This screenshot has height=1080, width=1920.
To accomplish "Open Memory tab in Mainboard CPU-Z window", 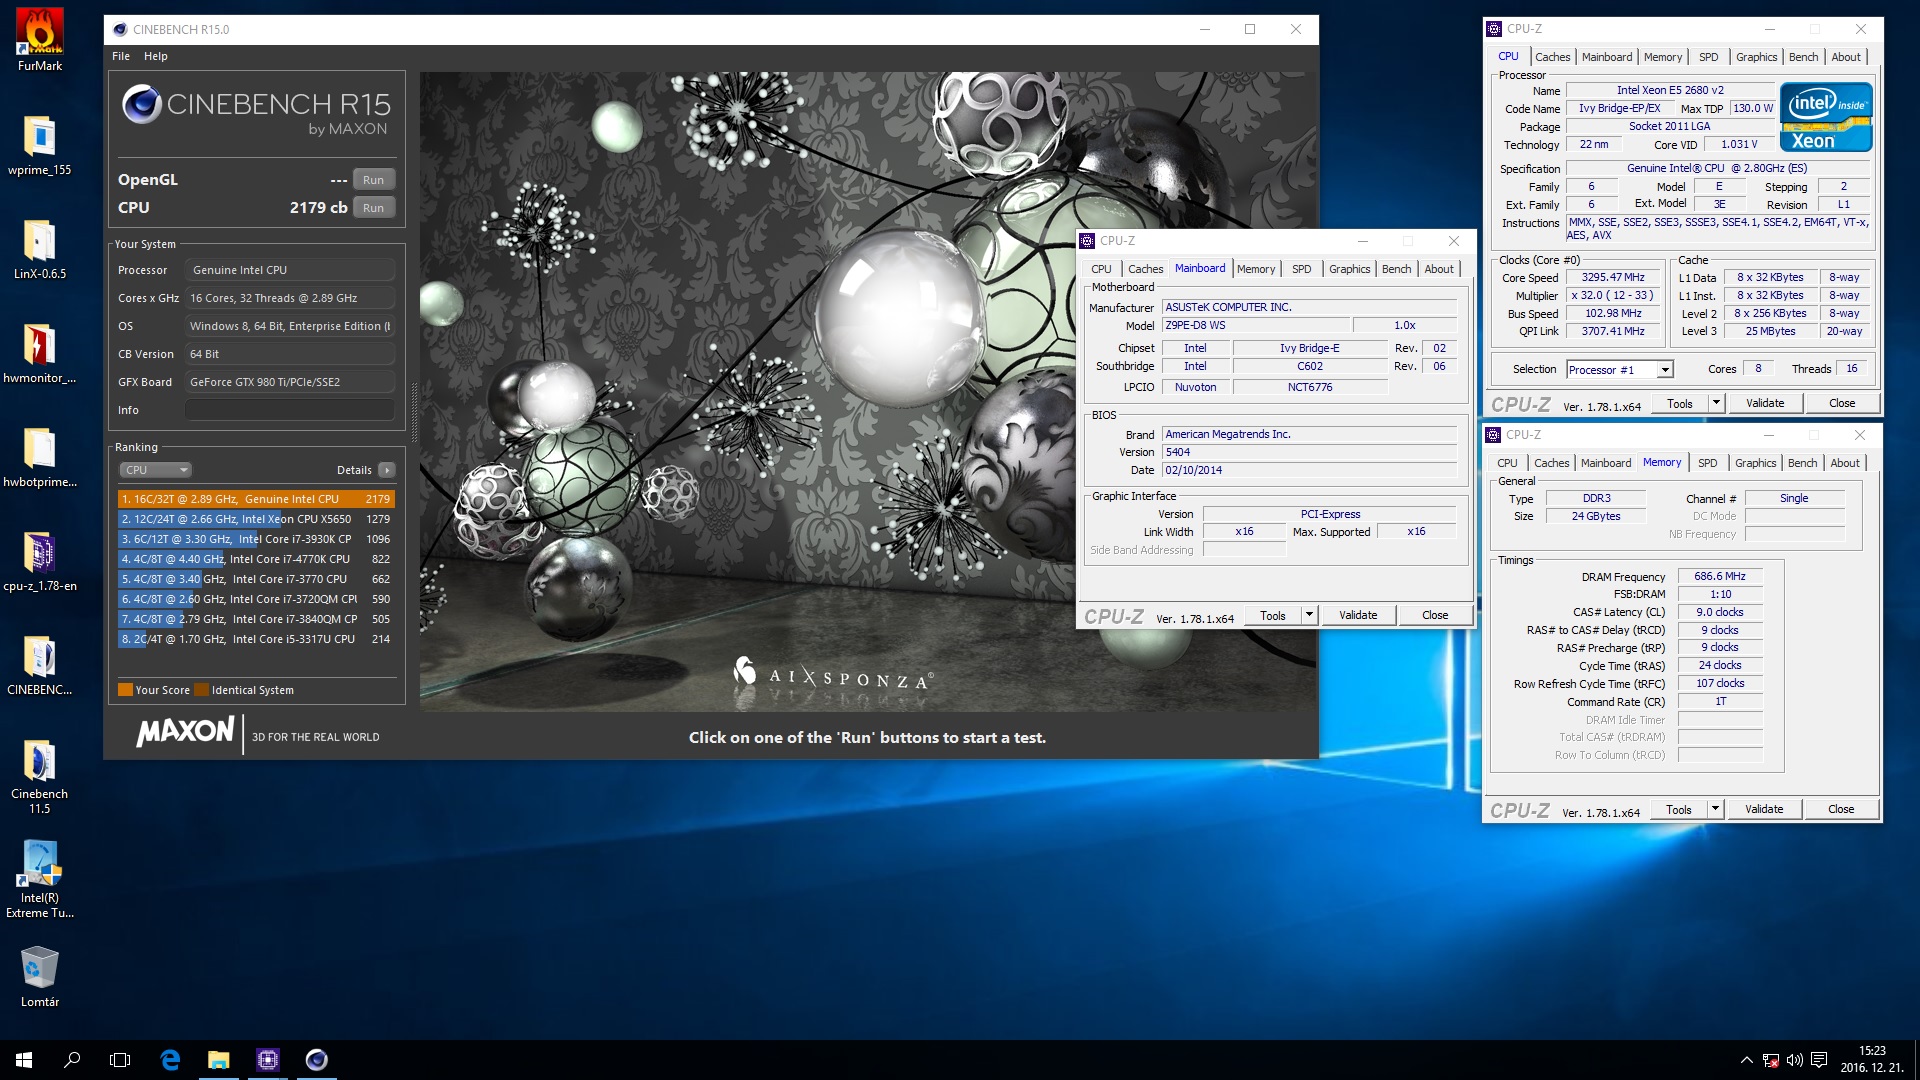I will coord(1255,269).
